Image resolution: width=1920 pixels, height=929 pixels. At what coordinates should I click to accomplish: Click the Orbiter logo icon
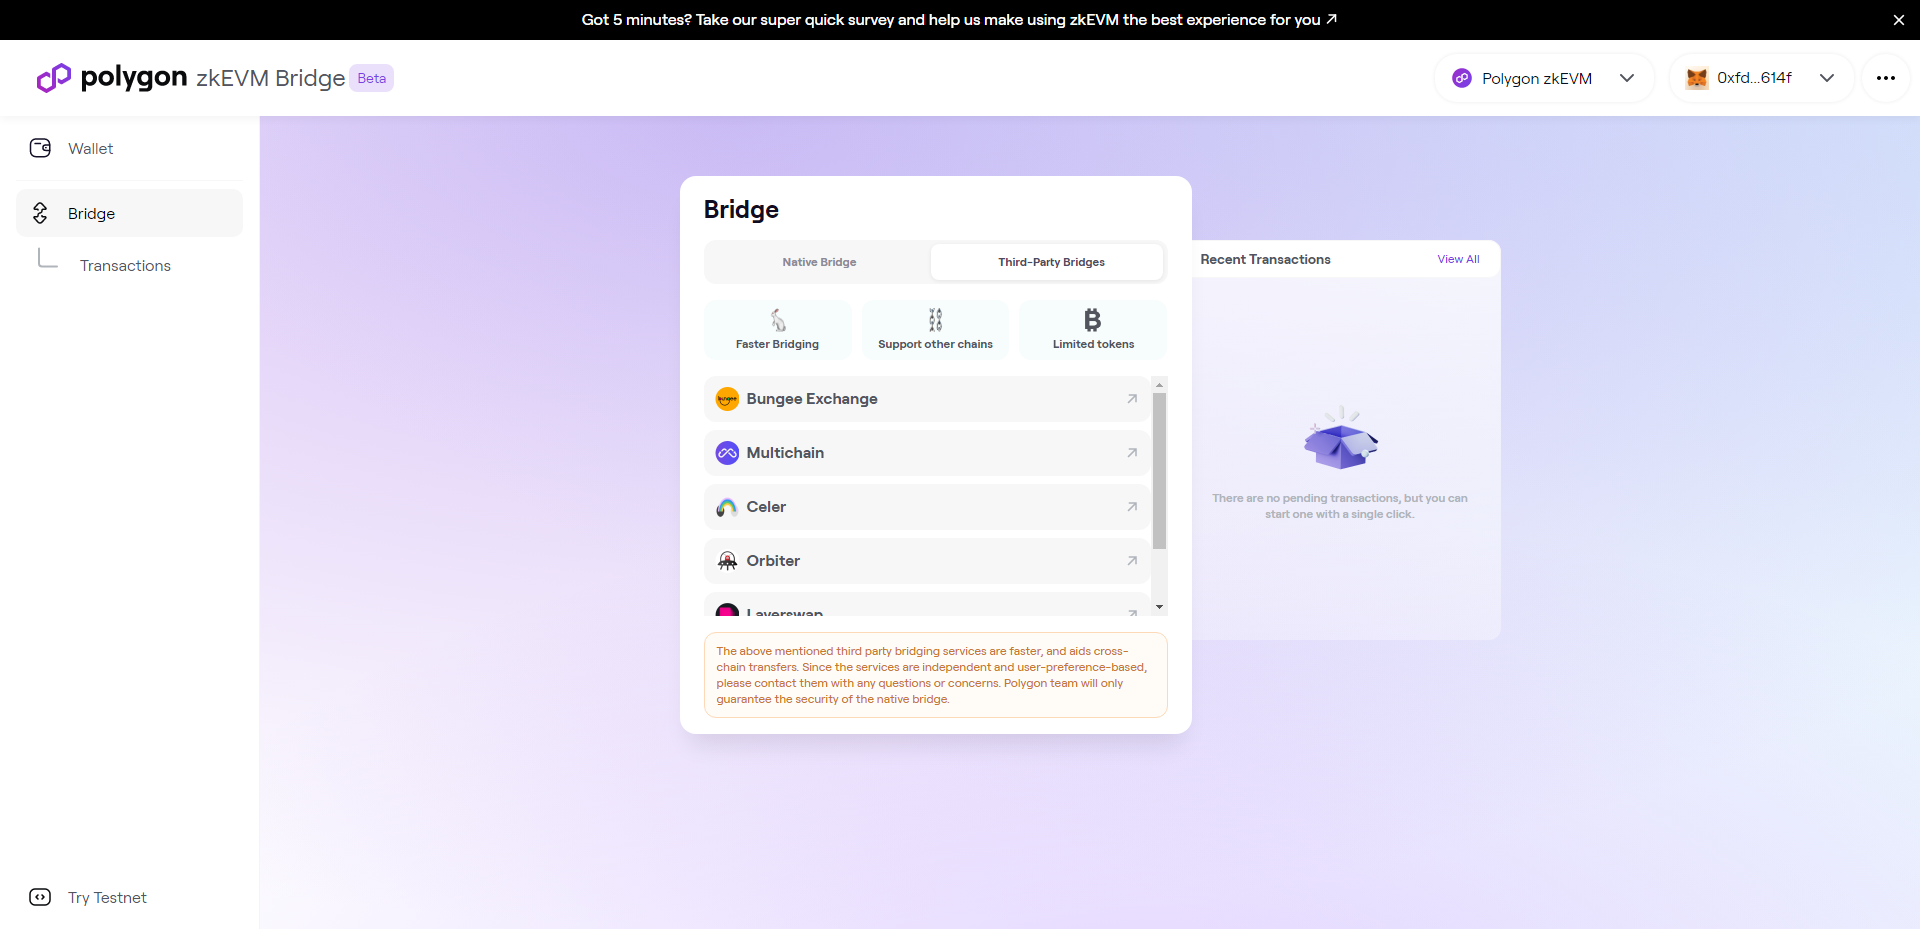727,561
